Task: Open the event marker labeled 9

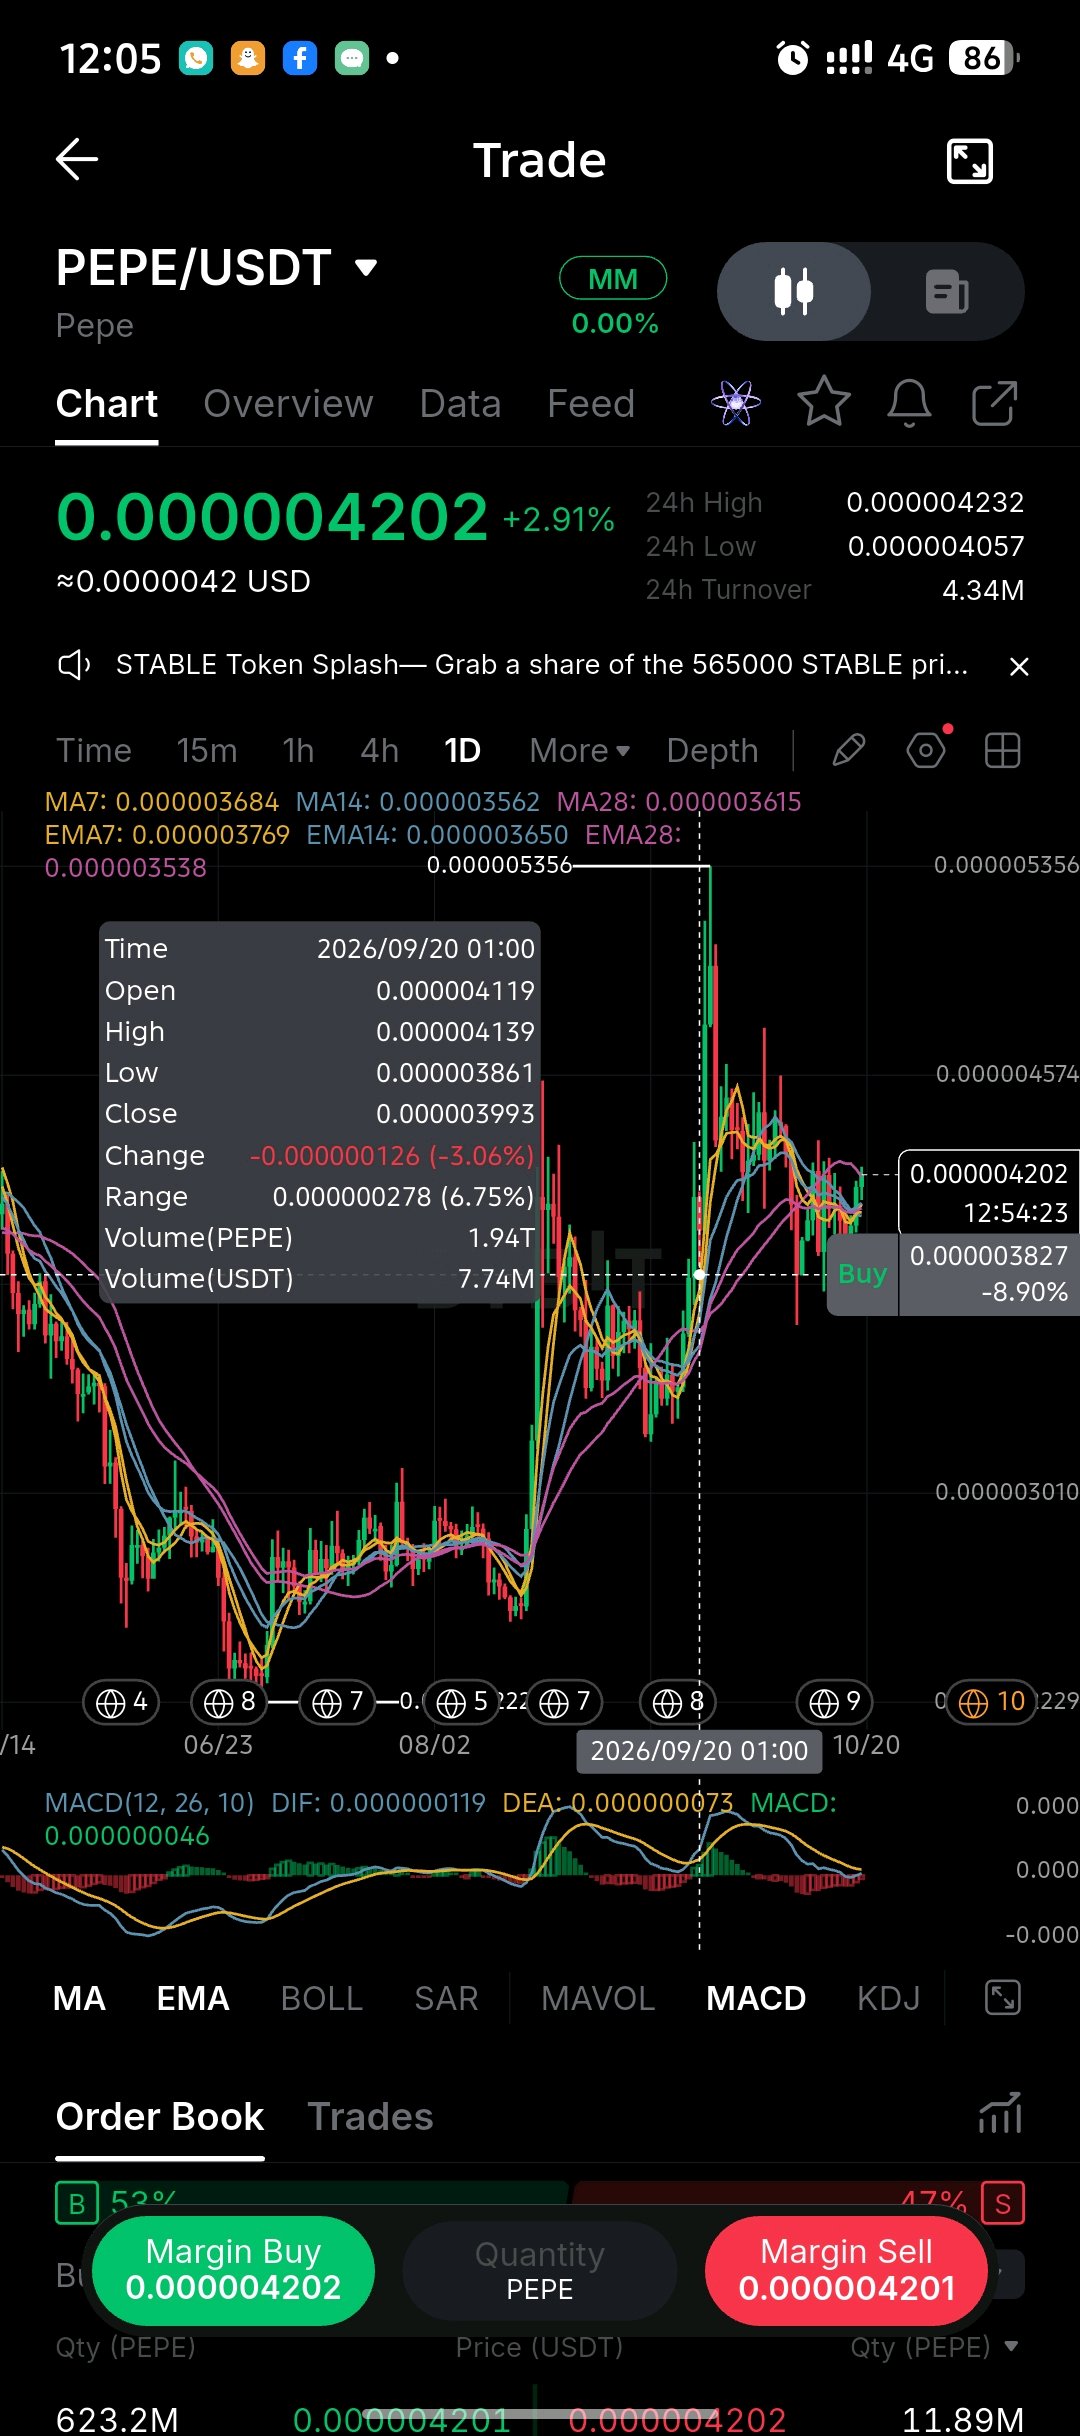Action: click(x=835, y=1701)
